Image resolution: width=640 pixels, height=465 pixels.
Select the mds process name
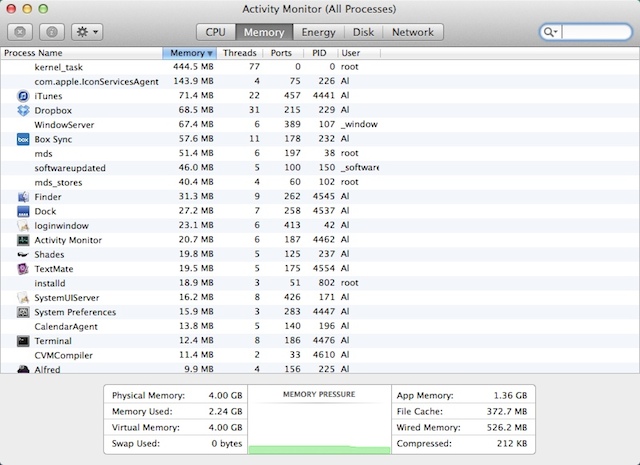pyautogui.click(x=43, y=154)
